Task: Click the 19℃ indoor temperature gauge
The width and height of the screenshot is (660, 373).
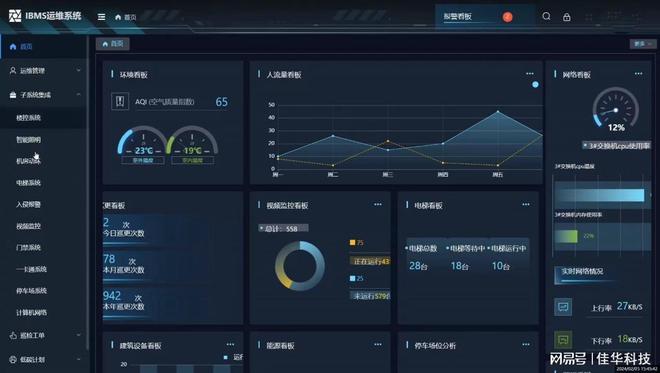Action: pyautogui.click(x=192, y=141)
